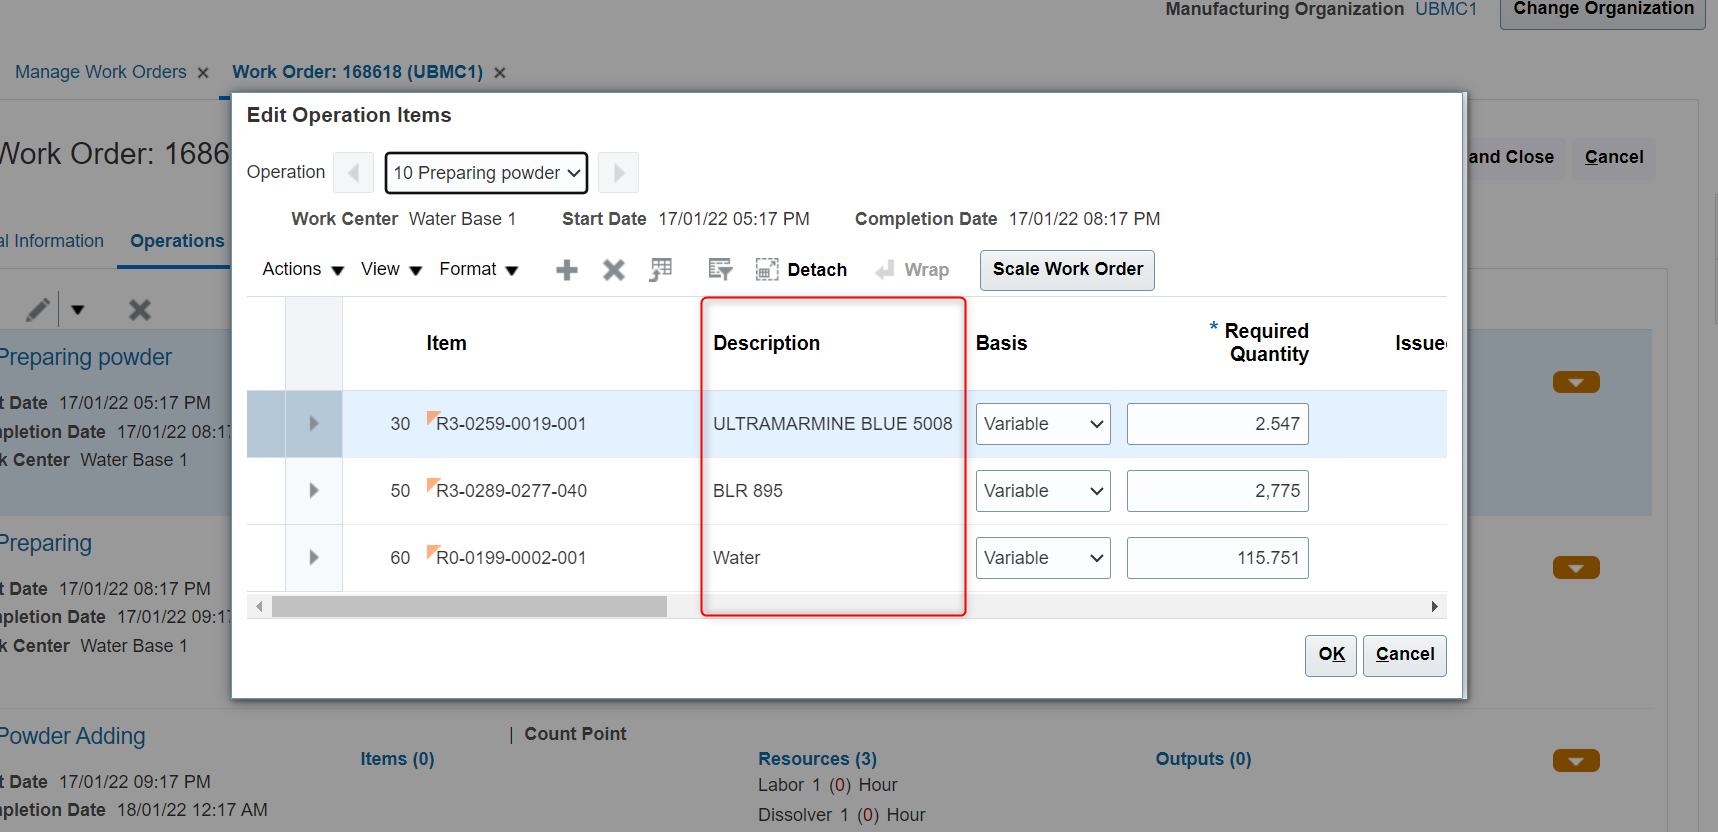This screenshot has height=832, width=1718.
Task: Open Basis dropdown for ULTRAMARMINE BLUE 5008
Action: pos(1043,424)
